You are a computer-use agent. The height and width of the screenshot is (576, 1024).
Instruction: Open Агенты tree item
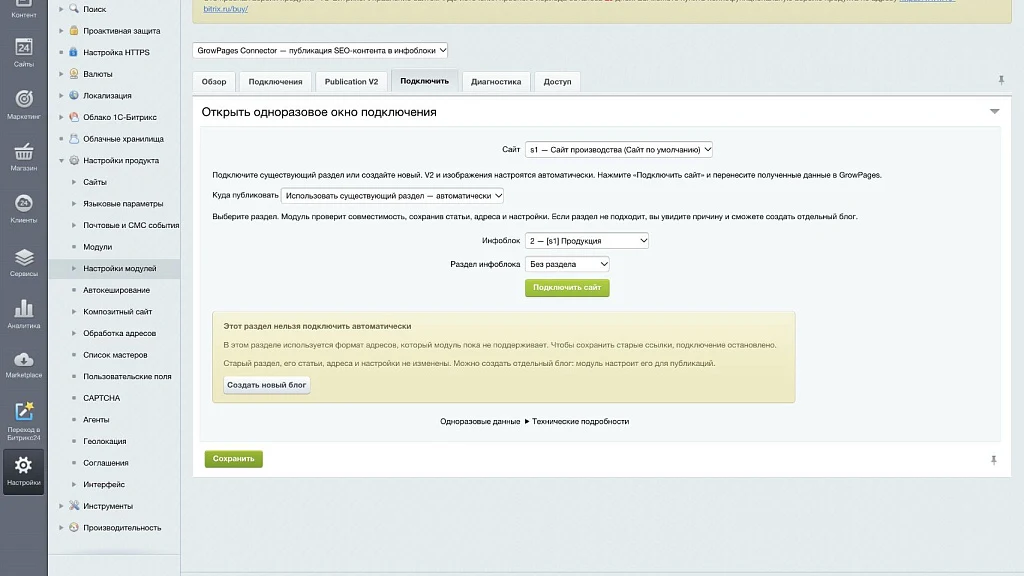(96, 419)
